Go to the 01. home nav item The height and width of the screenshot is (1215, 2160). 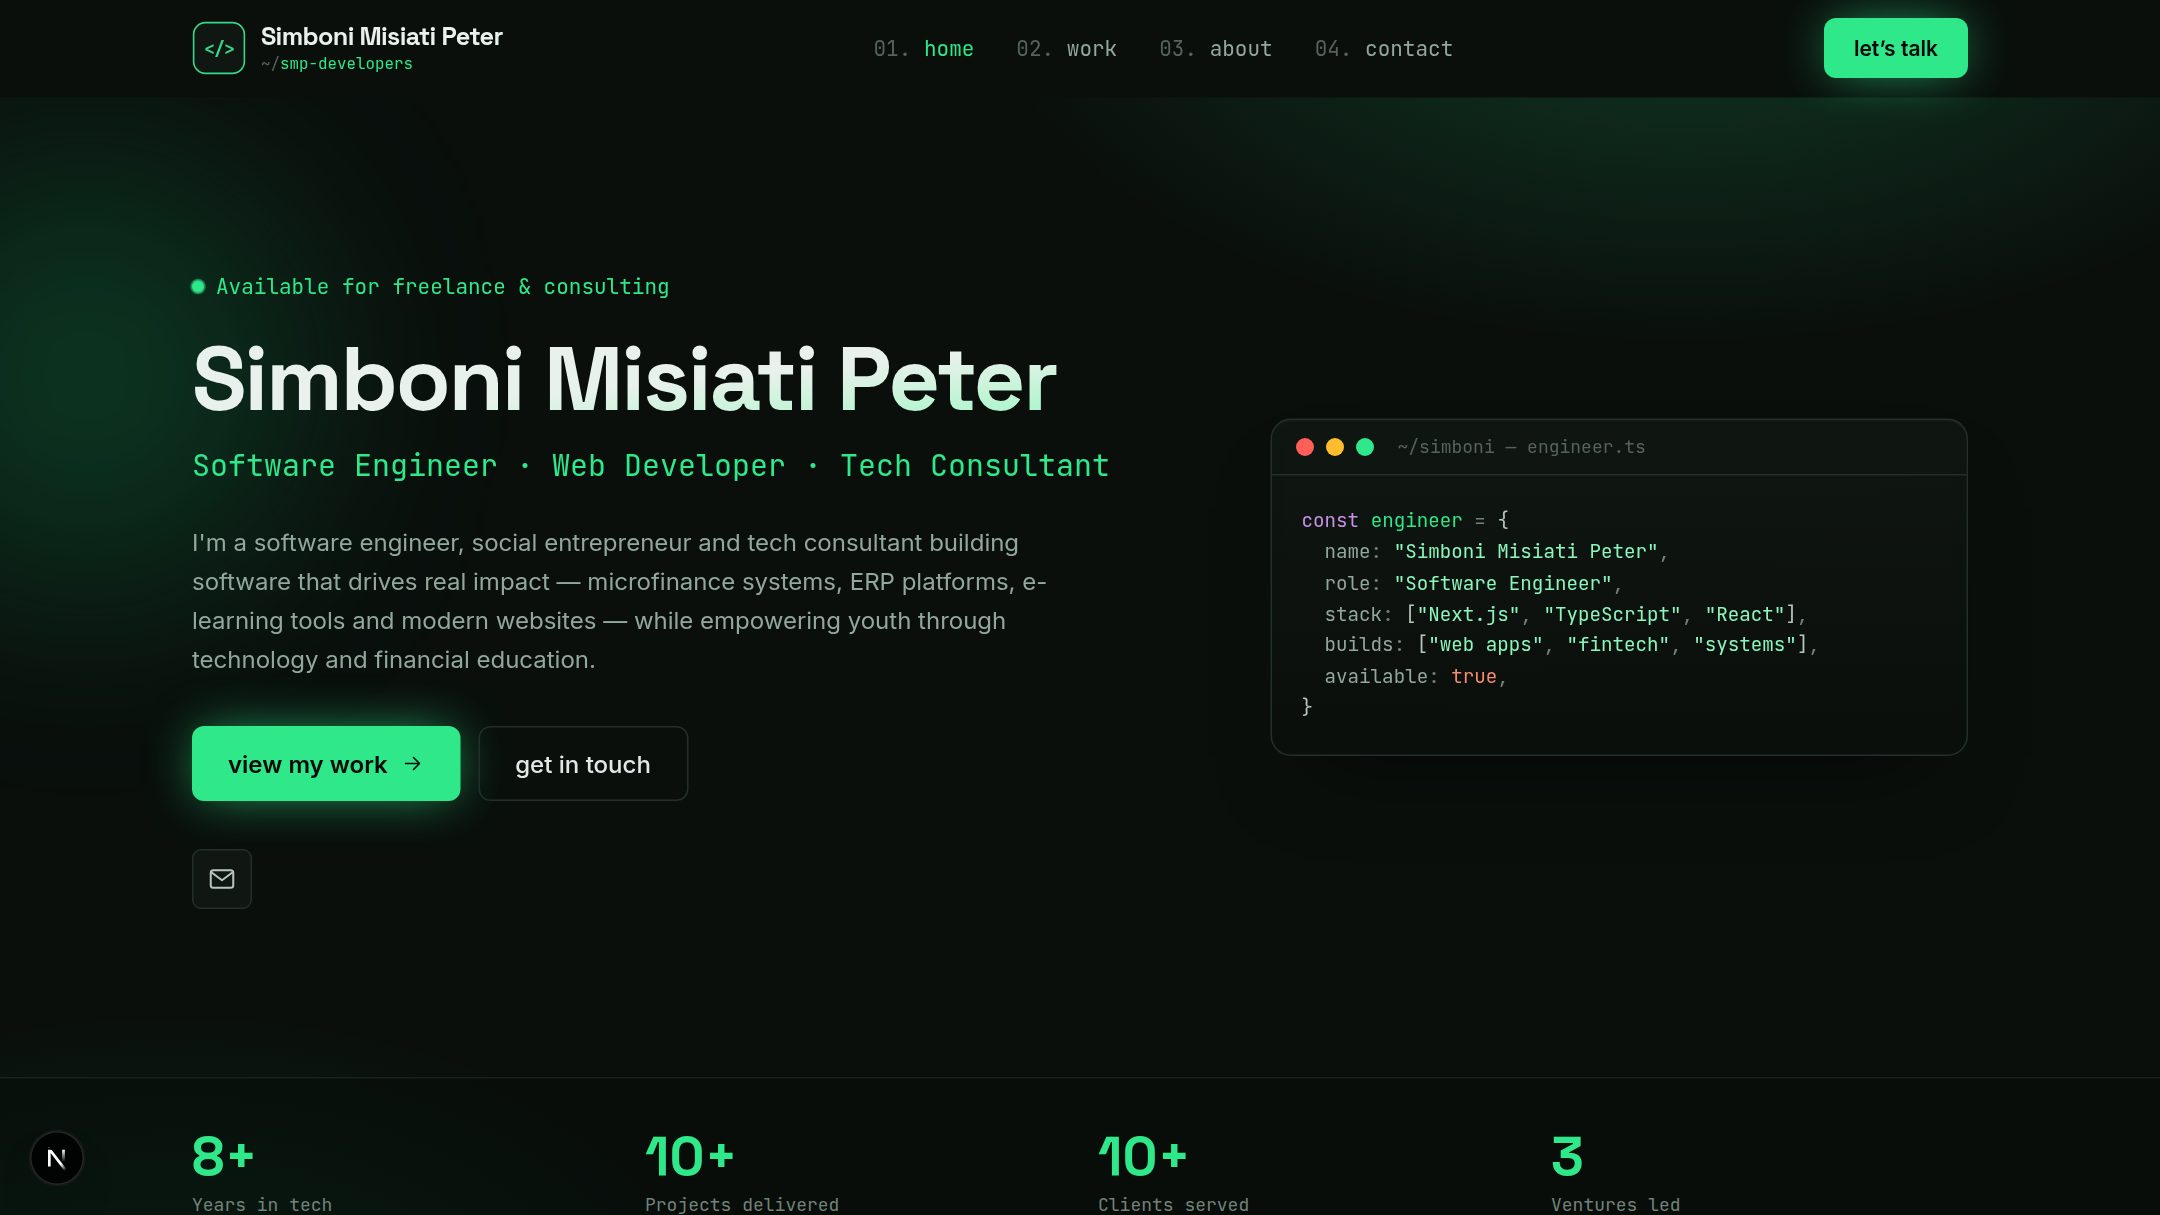point(924,49)
